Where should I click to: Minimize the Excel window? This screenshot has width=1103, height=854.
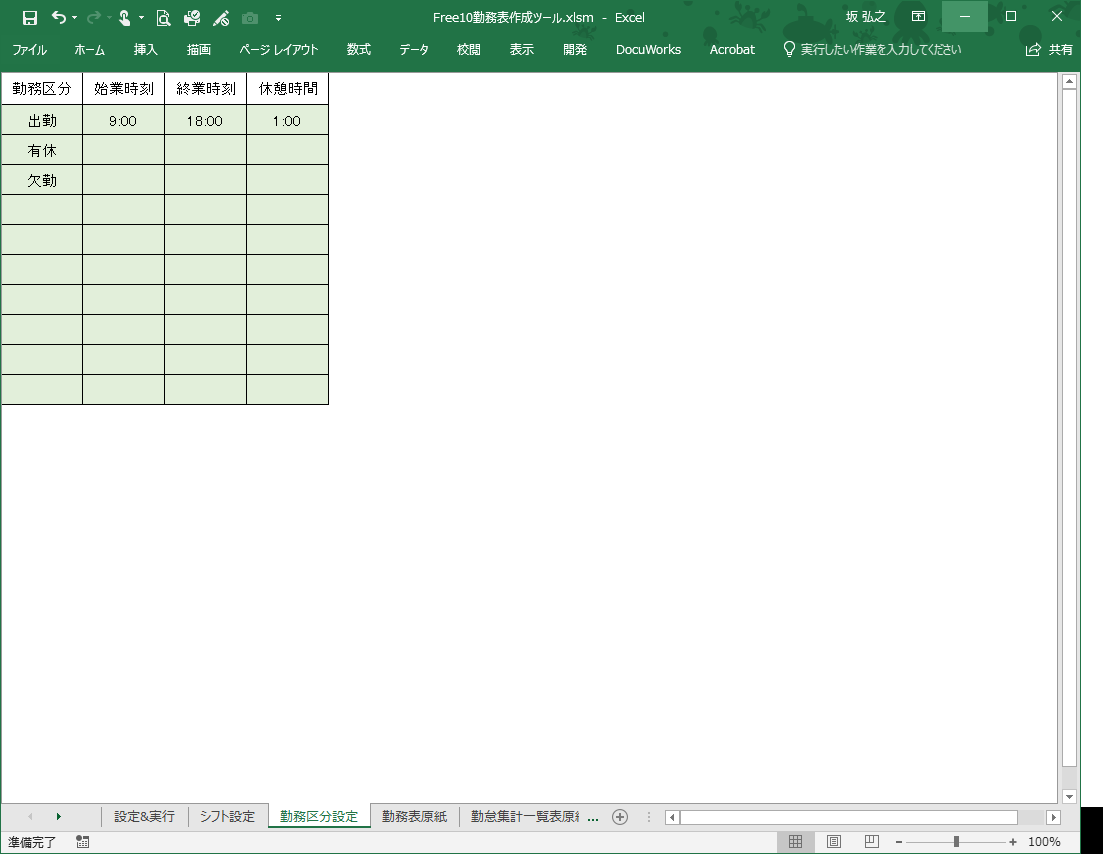(x=965, y=16)
